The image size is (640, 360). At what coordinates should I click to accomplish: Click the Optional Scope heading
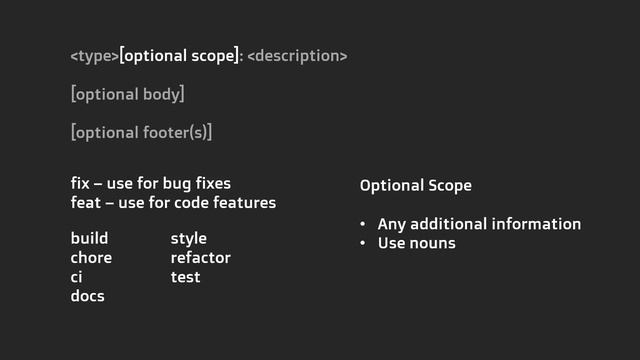tap(416, 186)
